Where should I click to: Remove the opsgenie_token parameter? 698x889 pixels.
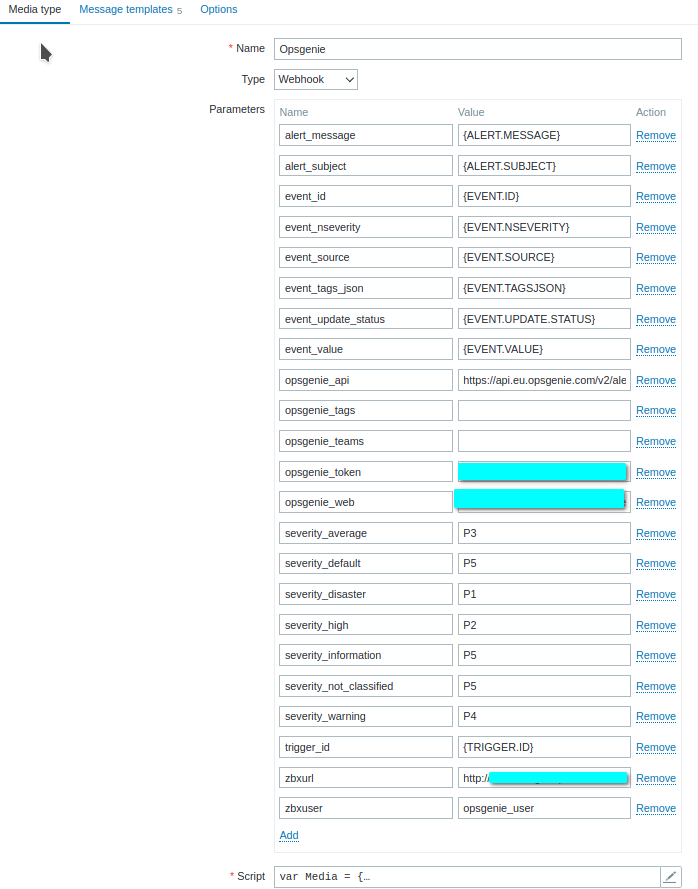click(x=655, y=472)
